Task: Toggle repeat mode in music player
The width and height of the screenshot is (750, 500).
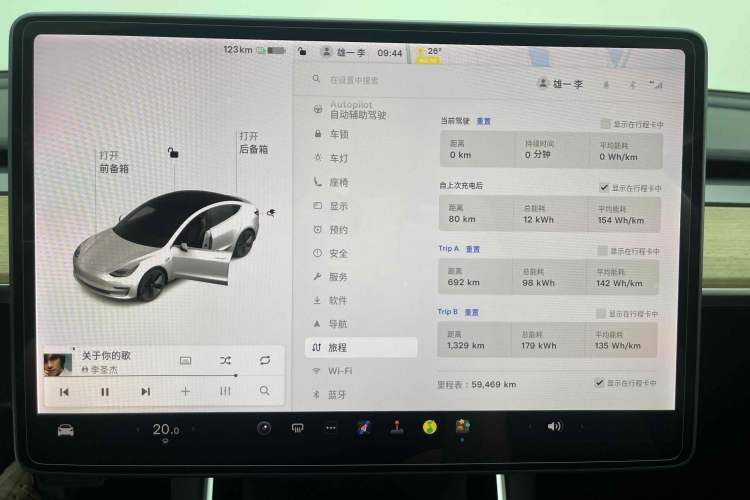Action: (265, 360)
